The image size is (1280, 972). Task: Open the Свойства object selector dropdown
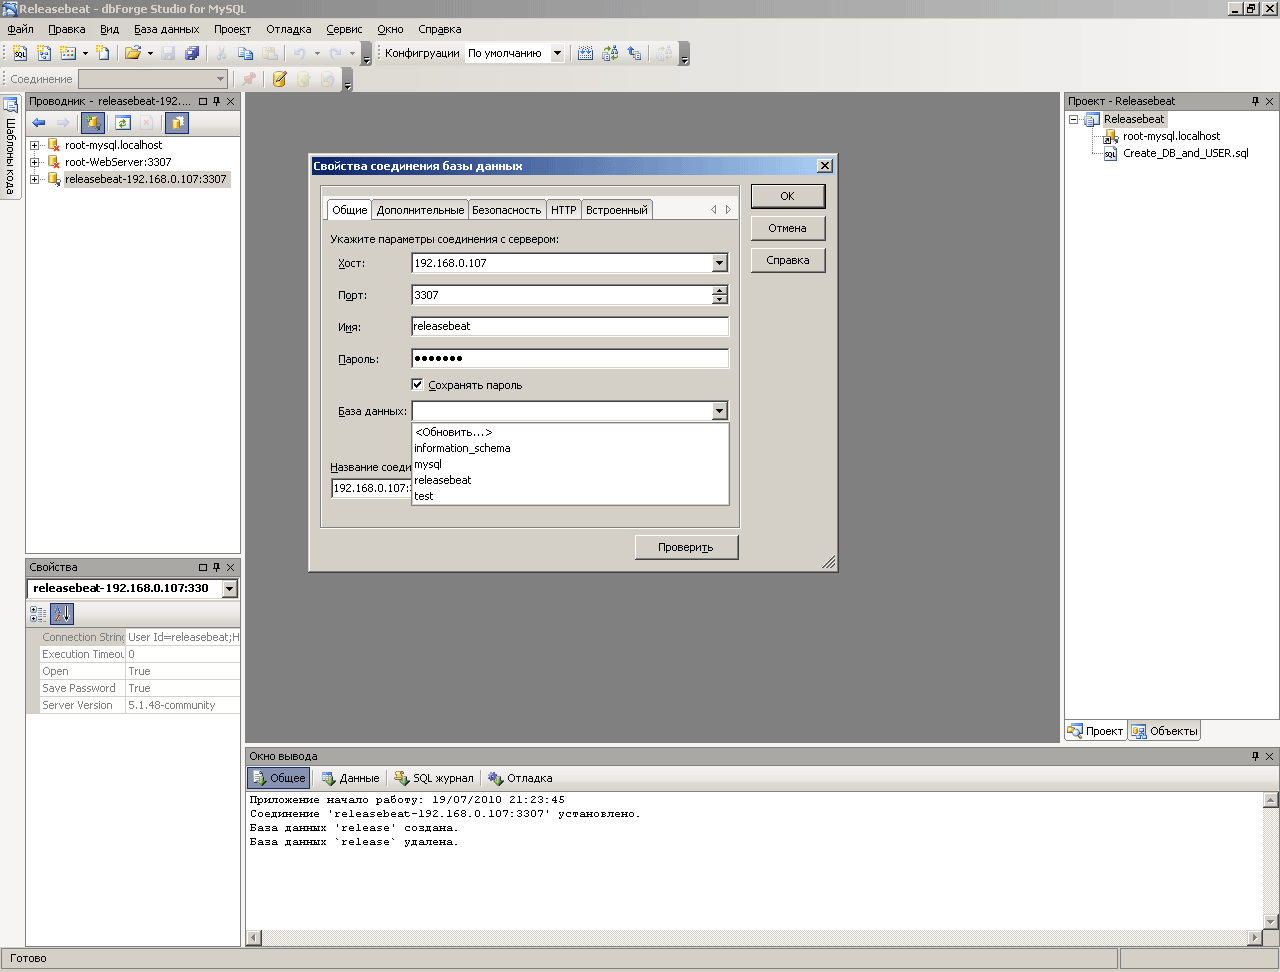pyautogui.click(x=229, y=589)
